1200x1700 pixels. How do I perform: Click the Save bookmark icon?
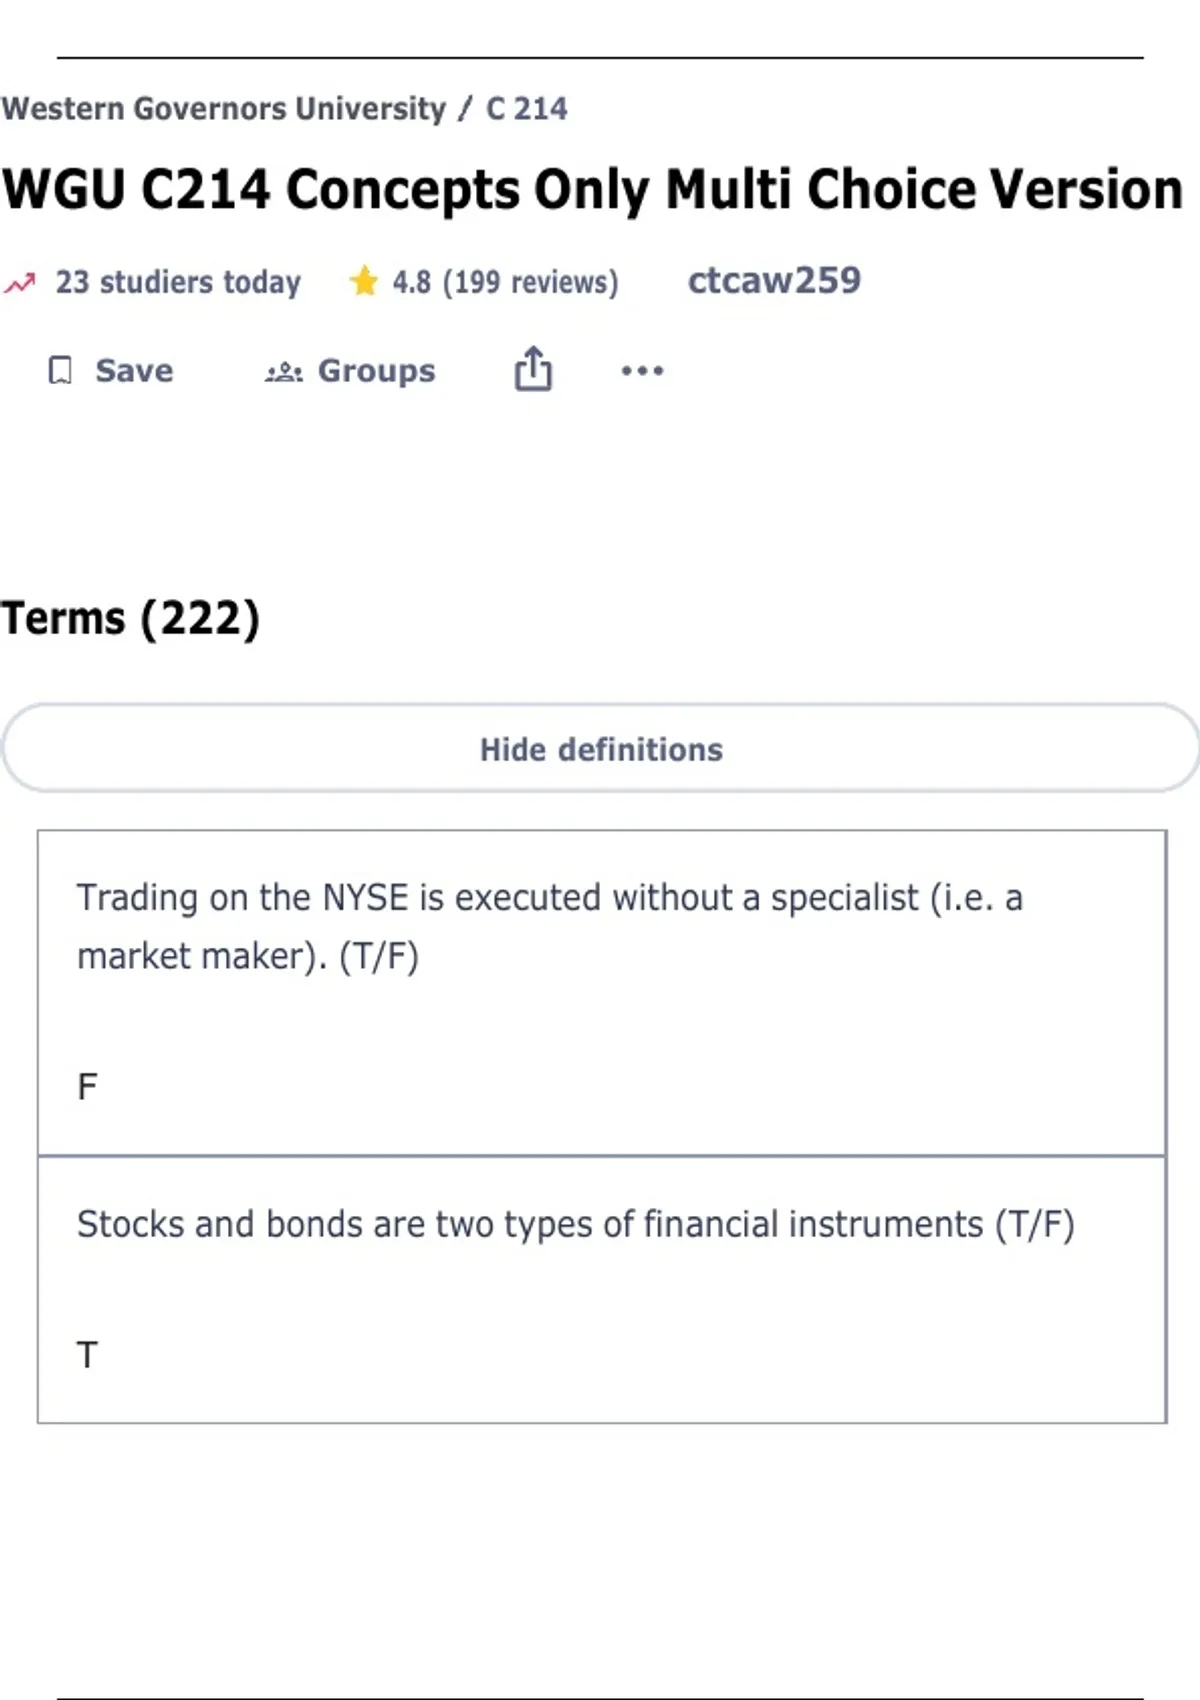[x=60, y=371]
